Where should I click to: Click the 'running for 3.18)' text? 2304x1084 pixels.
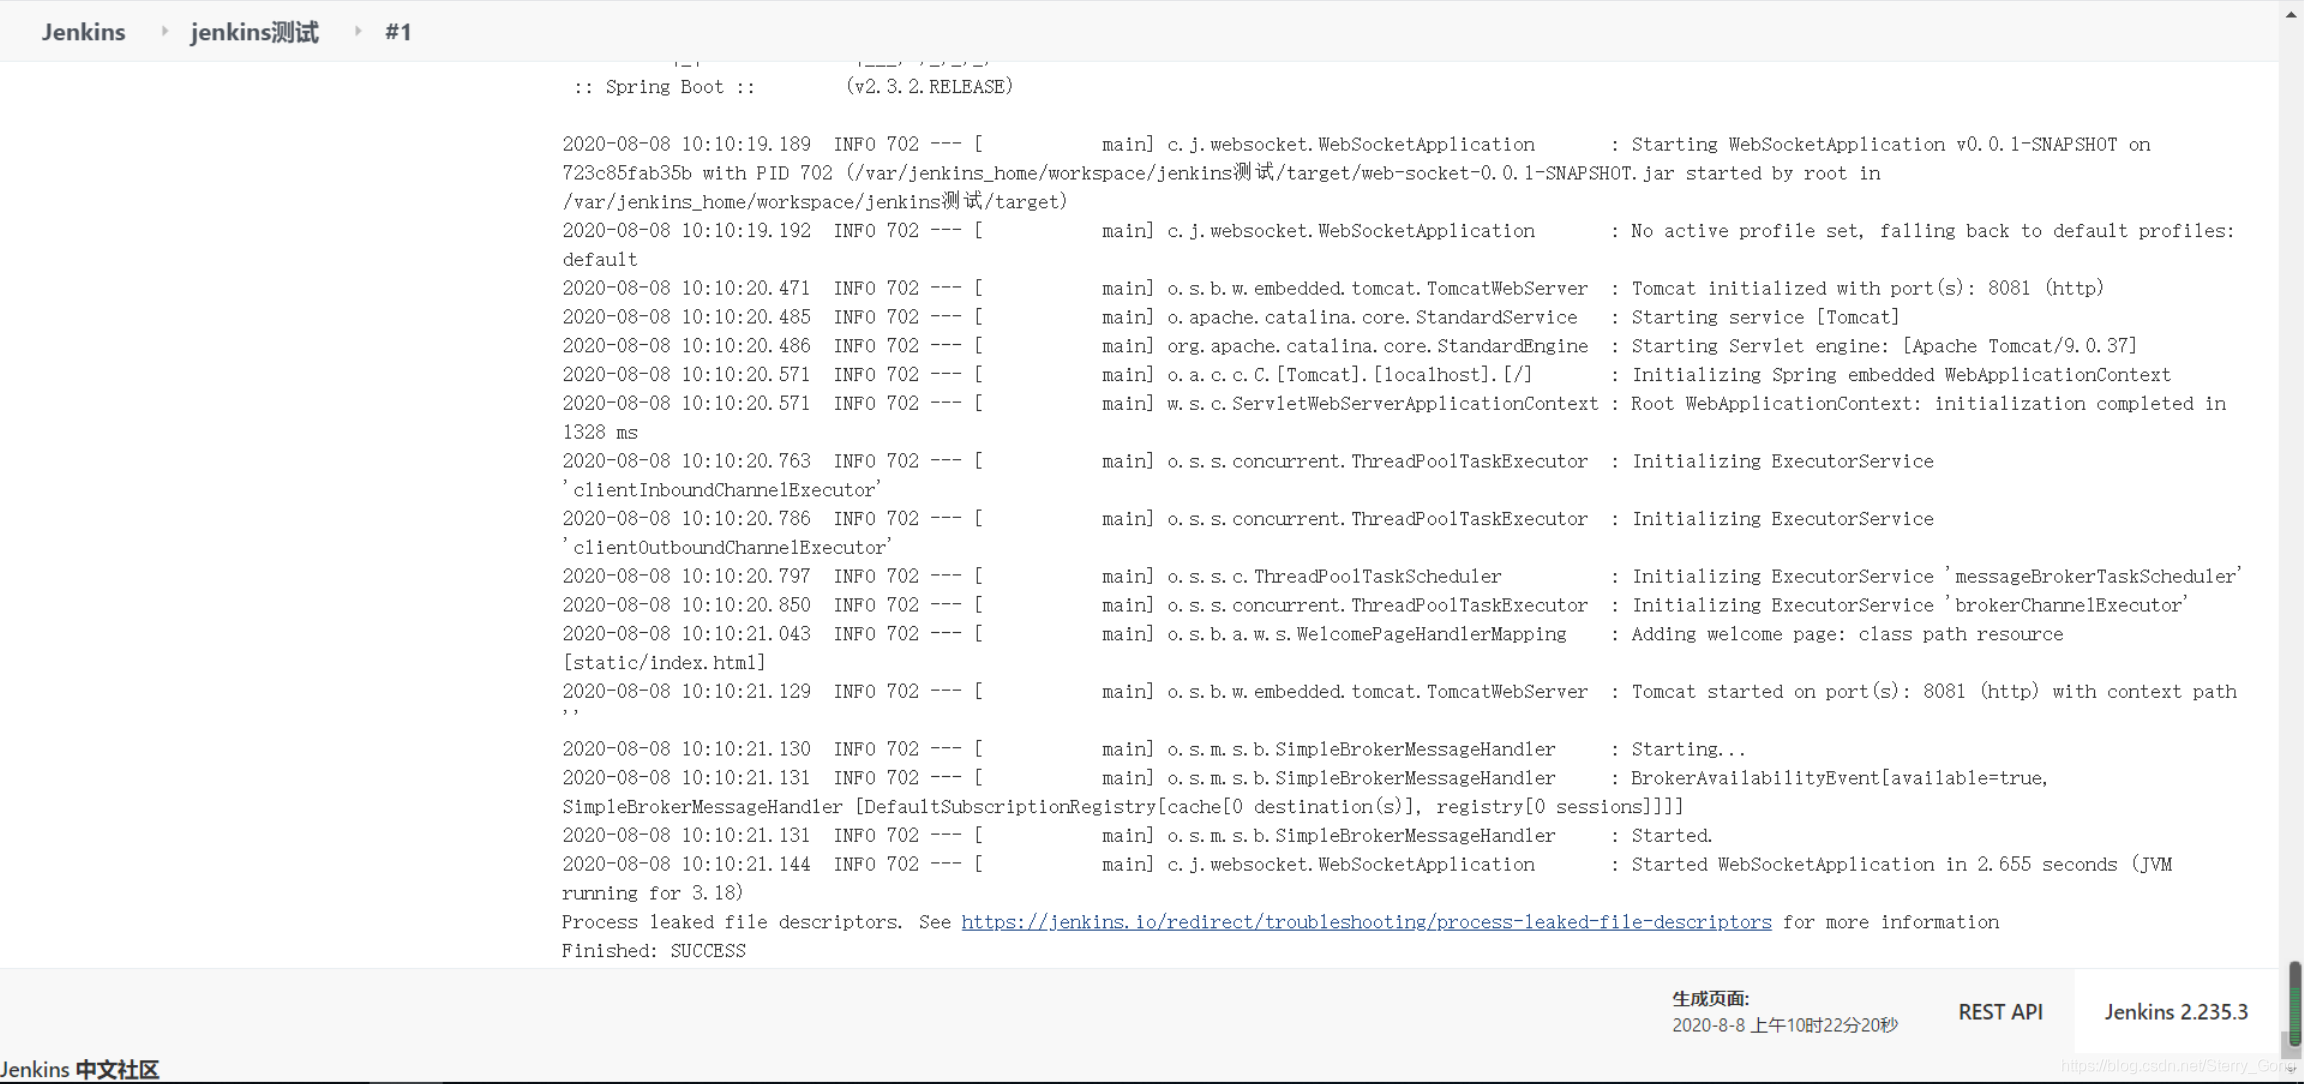(653, 894)
